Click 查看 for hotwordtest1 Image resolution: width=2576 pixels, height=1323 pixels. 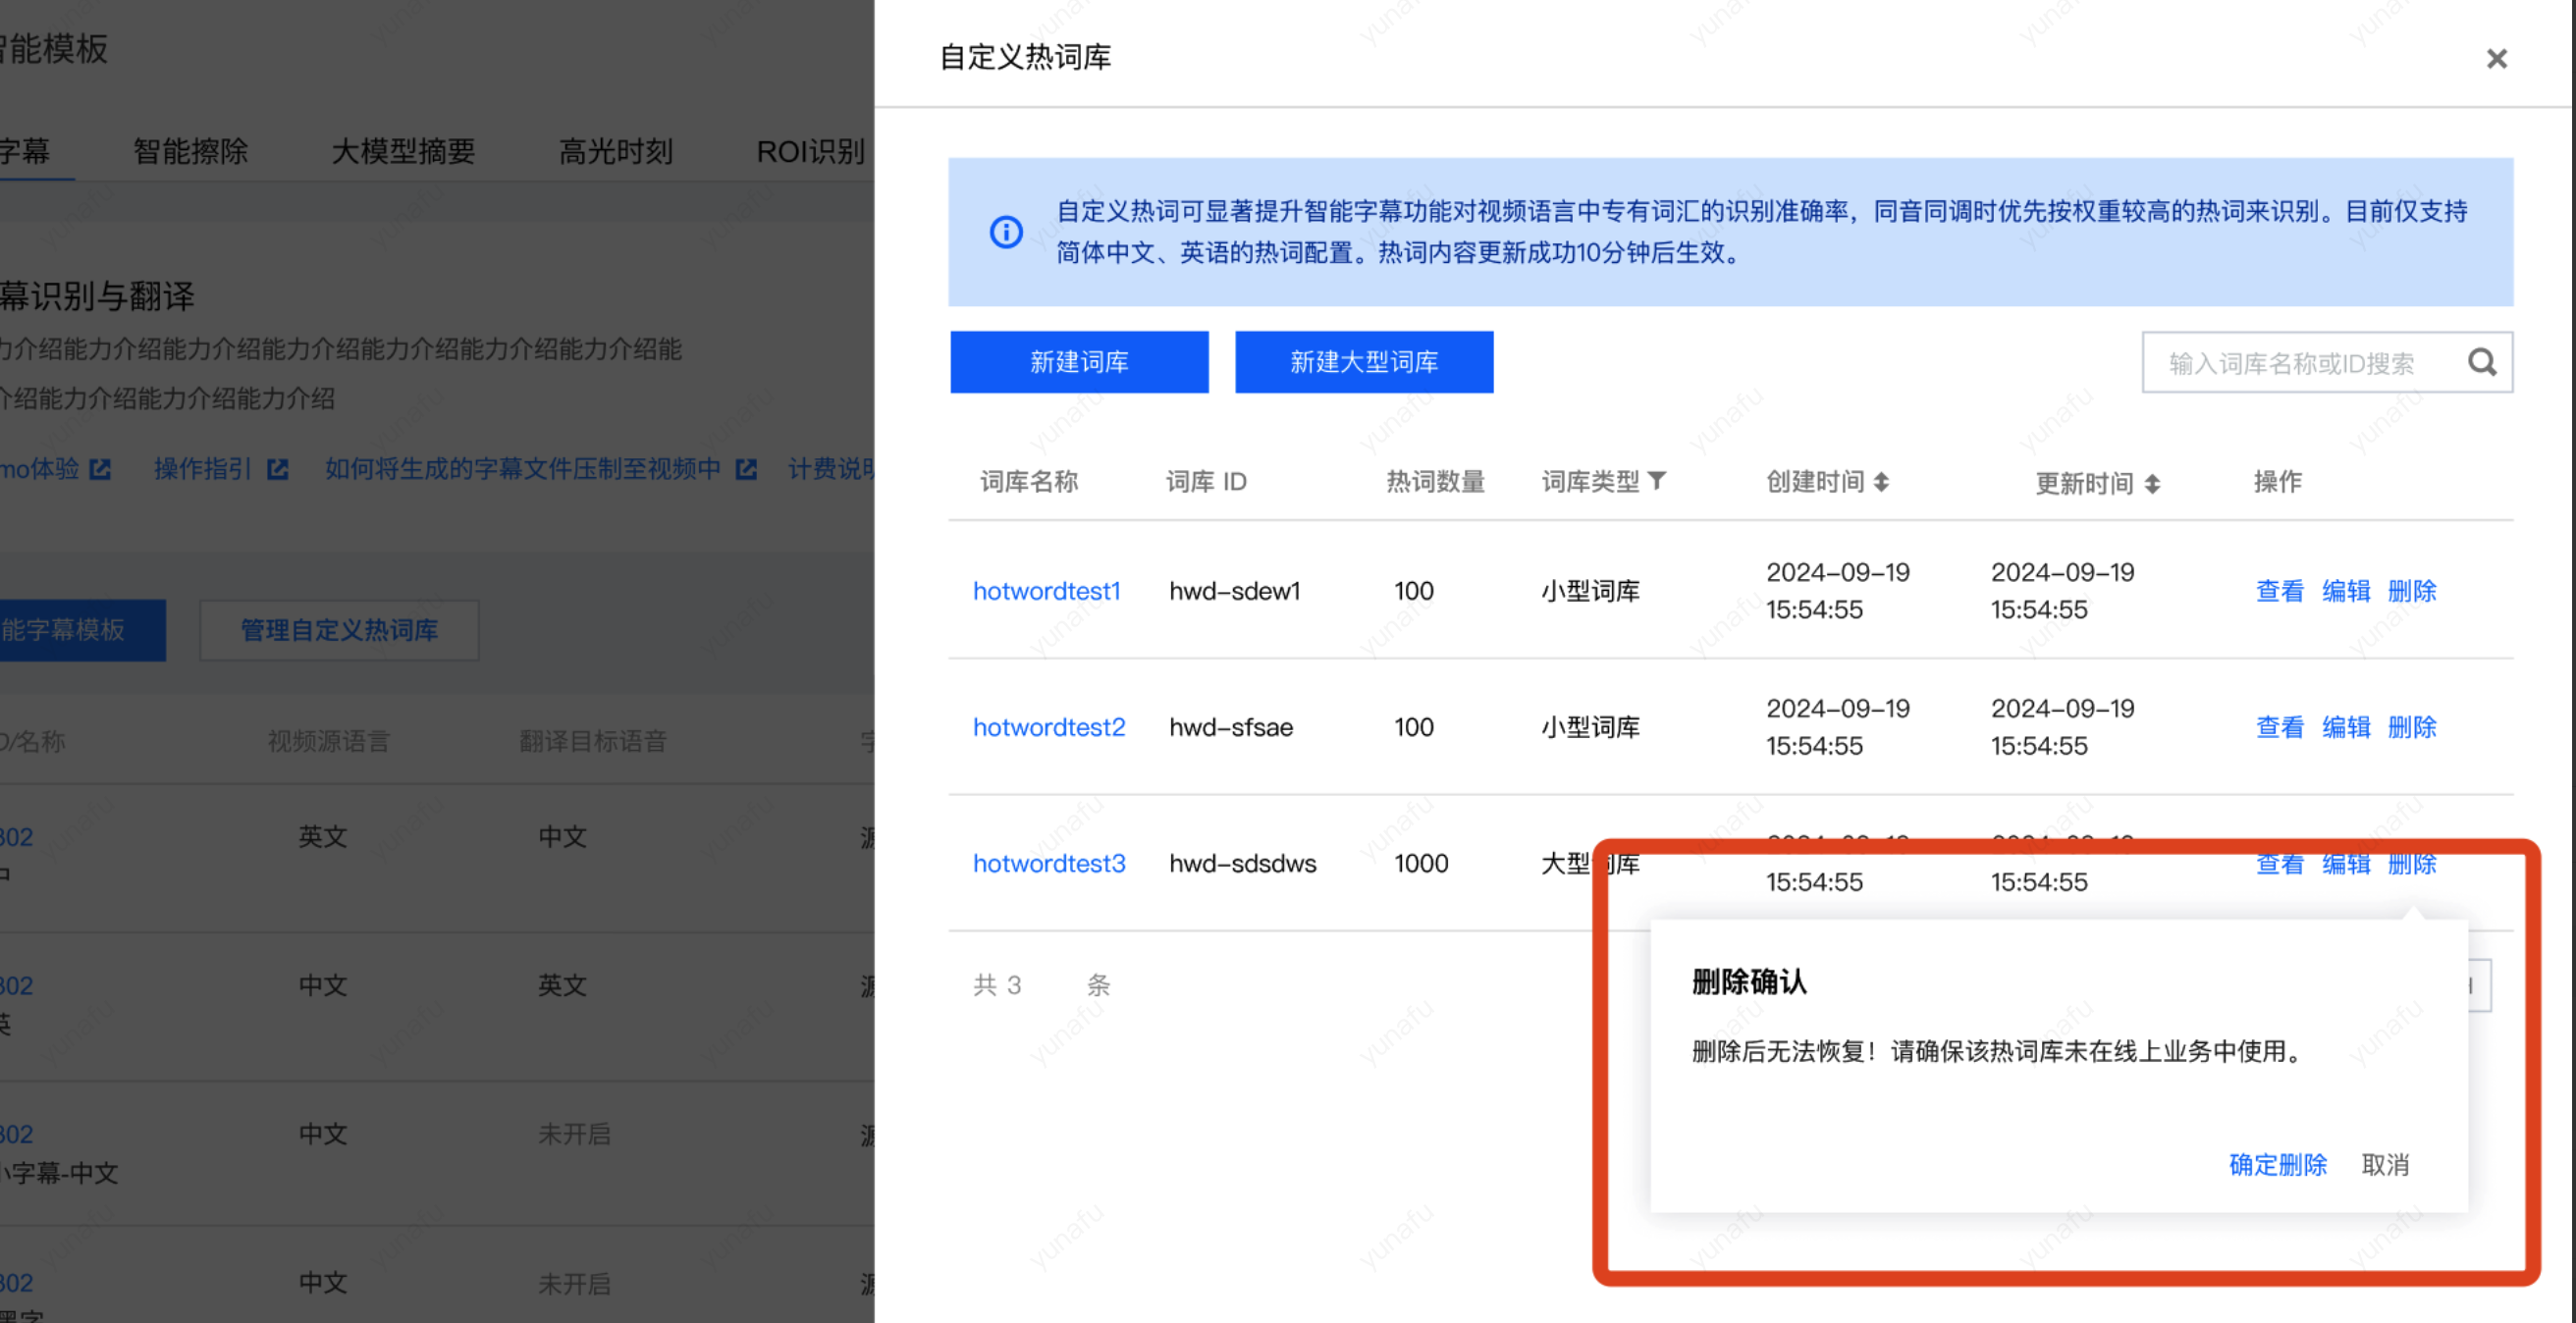click(x=2280, y=591)
